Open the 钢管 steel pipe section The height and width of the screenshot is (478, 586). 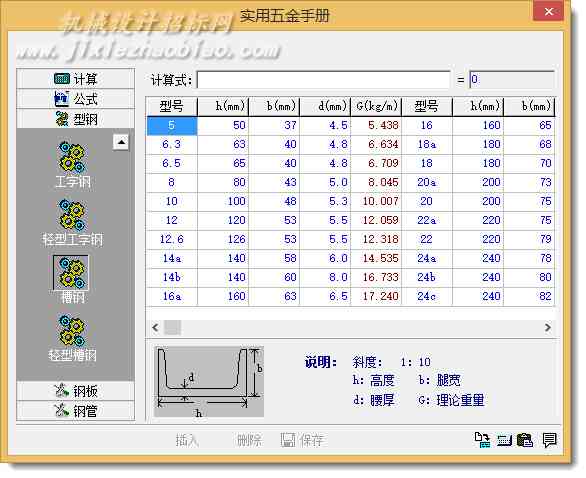click(75, 411)
